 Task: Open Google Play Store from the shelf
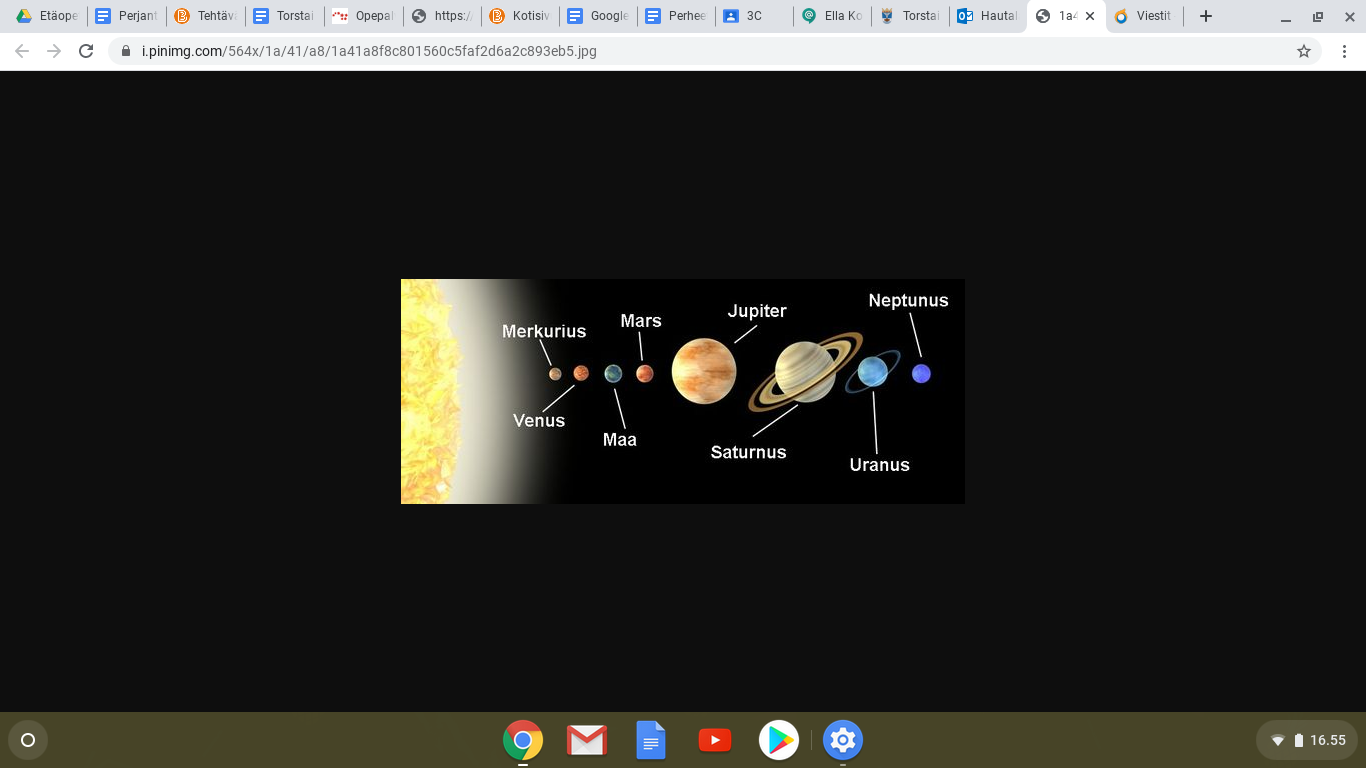(778, 740)
